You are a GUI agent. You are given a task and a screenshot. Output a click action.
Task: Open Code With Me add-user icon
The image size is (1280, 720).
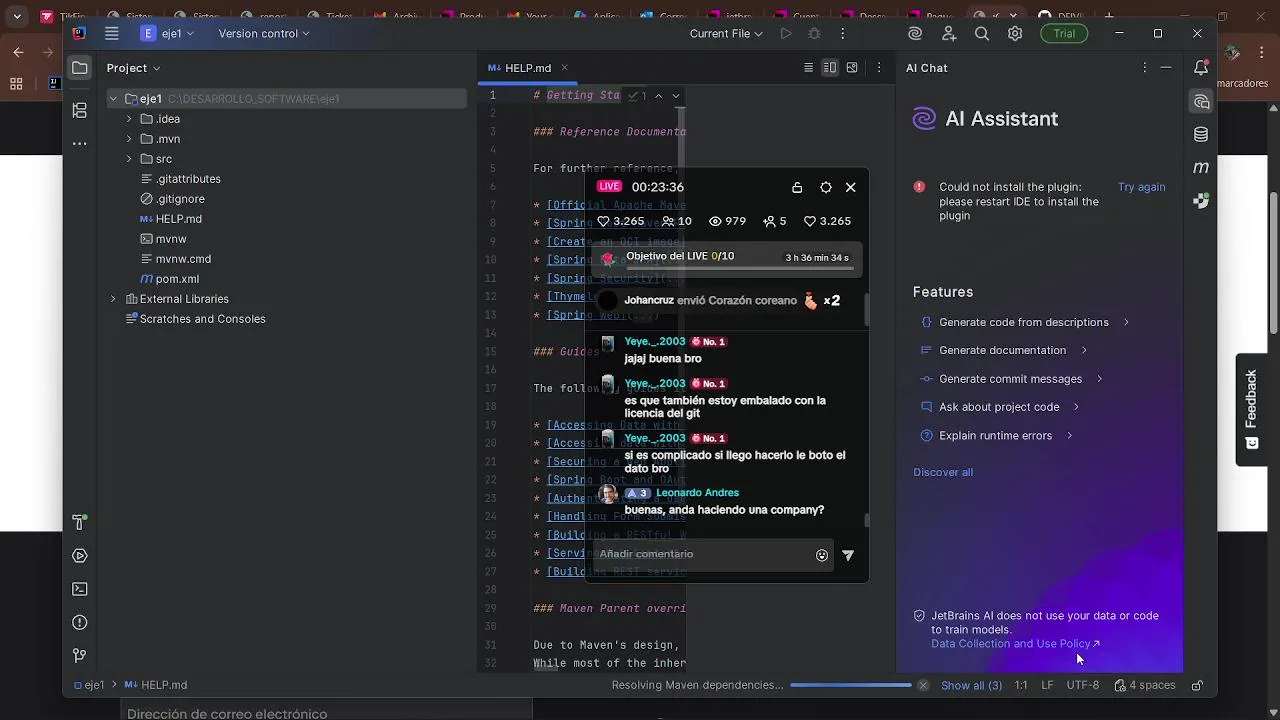click(949, 33)
